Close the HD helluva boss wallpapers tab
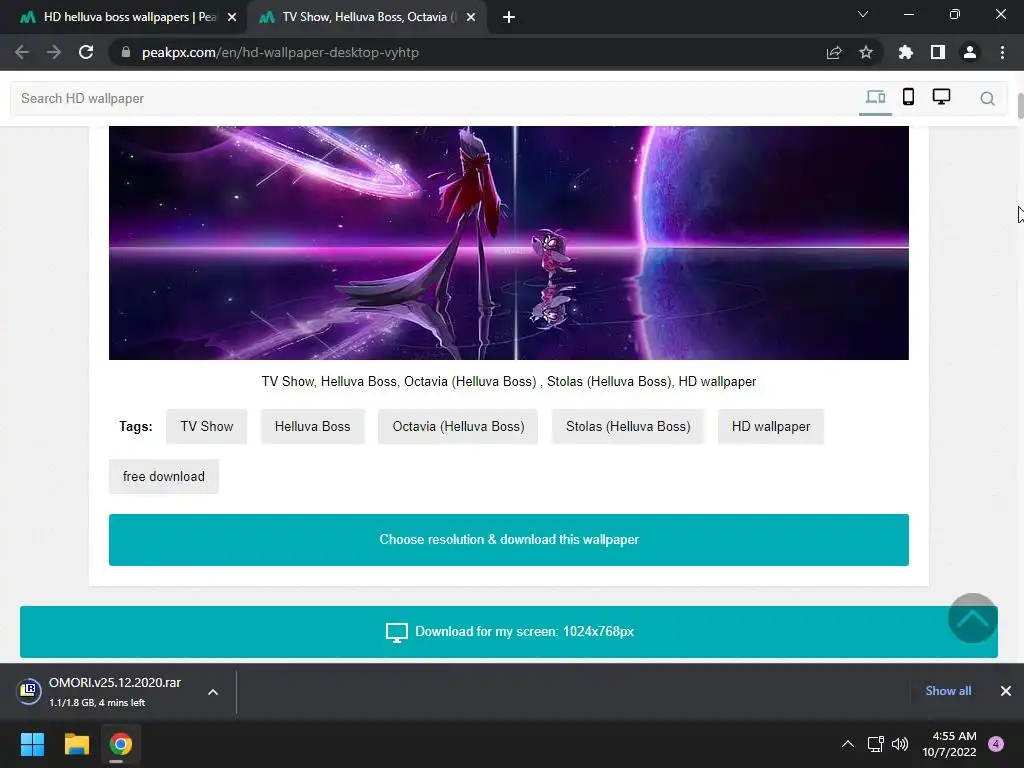This screenshot has width=1024, height=768. pos(232,18)
